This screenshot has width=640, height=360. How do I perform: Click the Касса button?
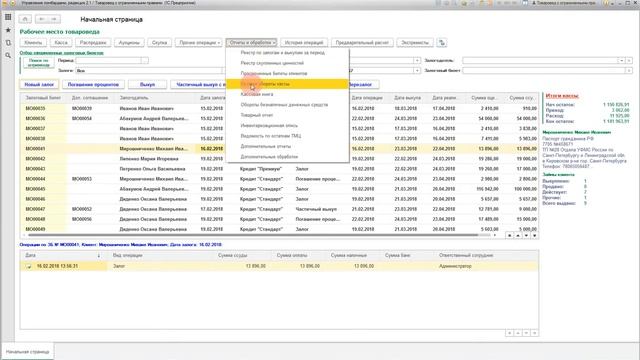coord(61,42)
